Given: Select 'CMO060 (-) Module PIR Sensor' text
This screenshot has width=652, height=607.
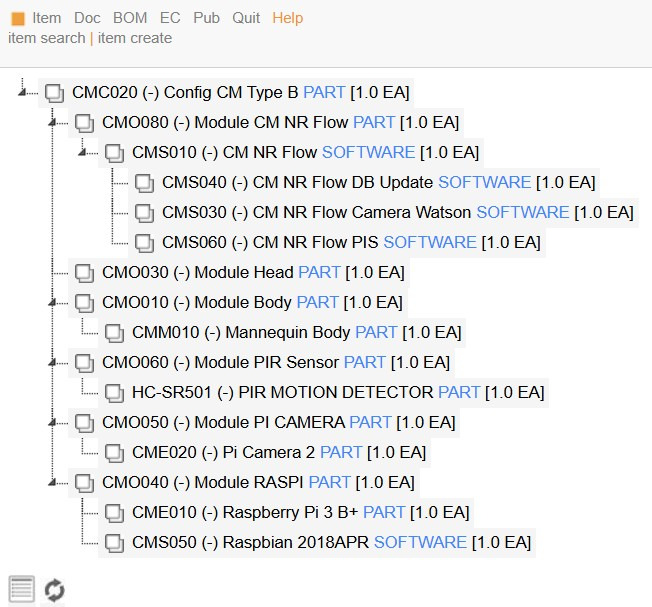Looking at the screenshot, I should click(220, 362).
